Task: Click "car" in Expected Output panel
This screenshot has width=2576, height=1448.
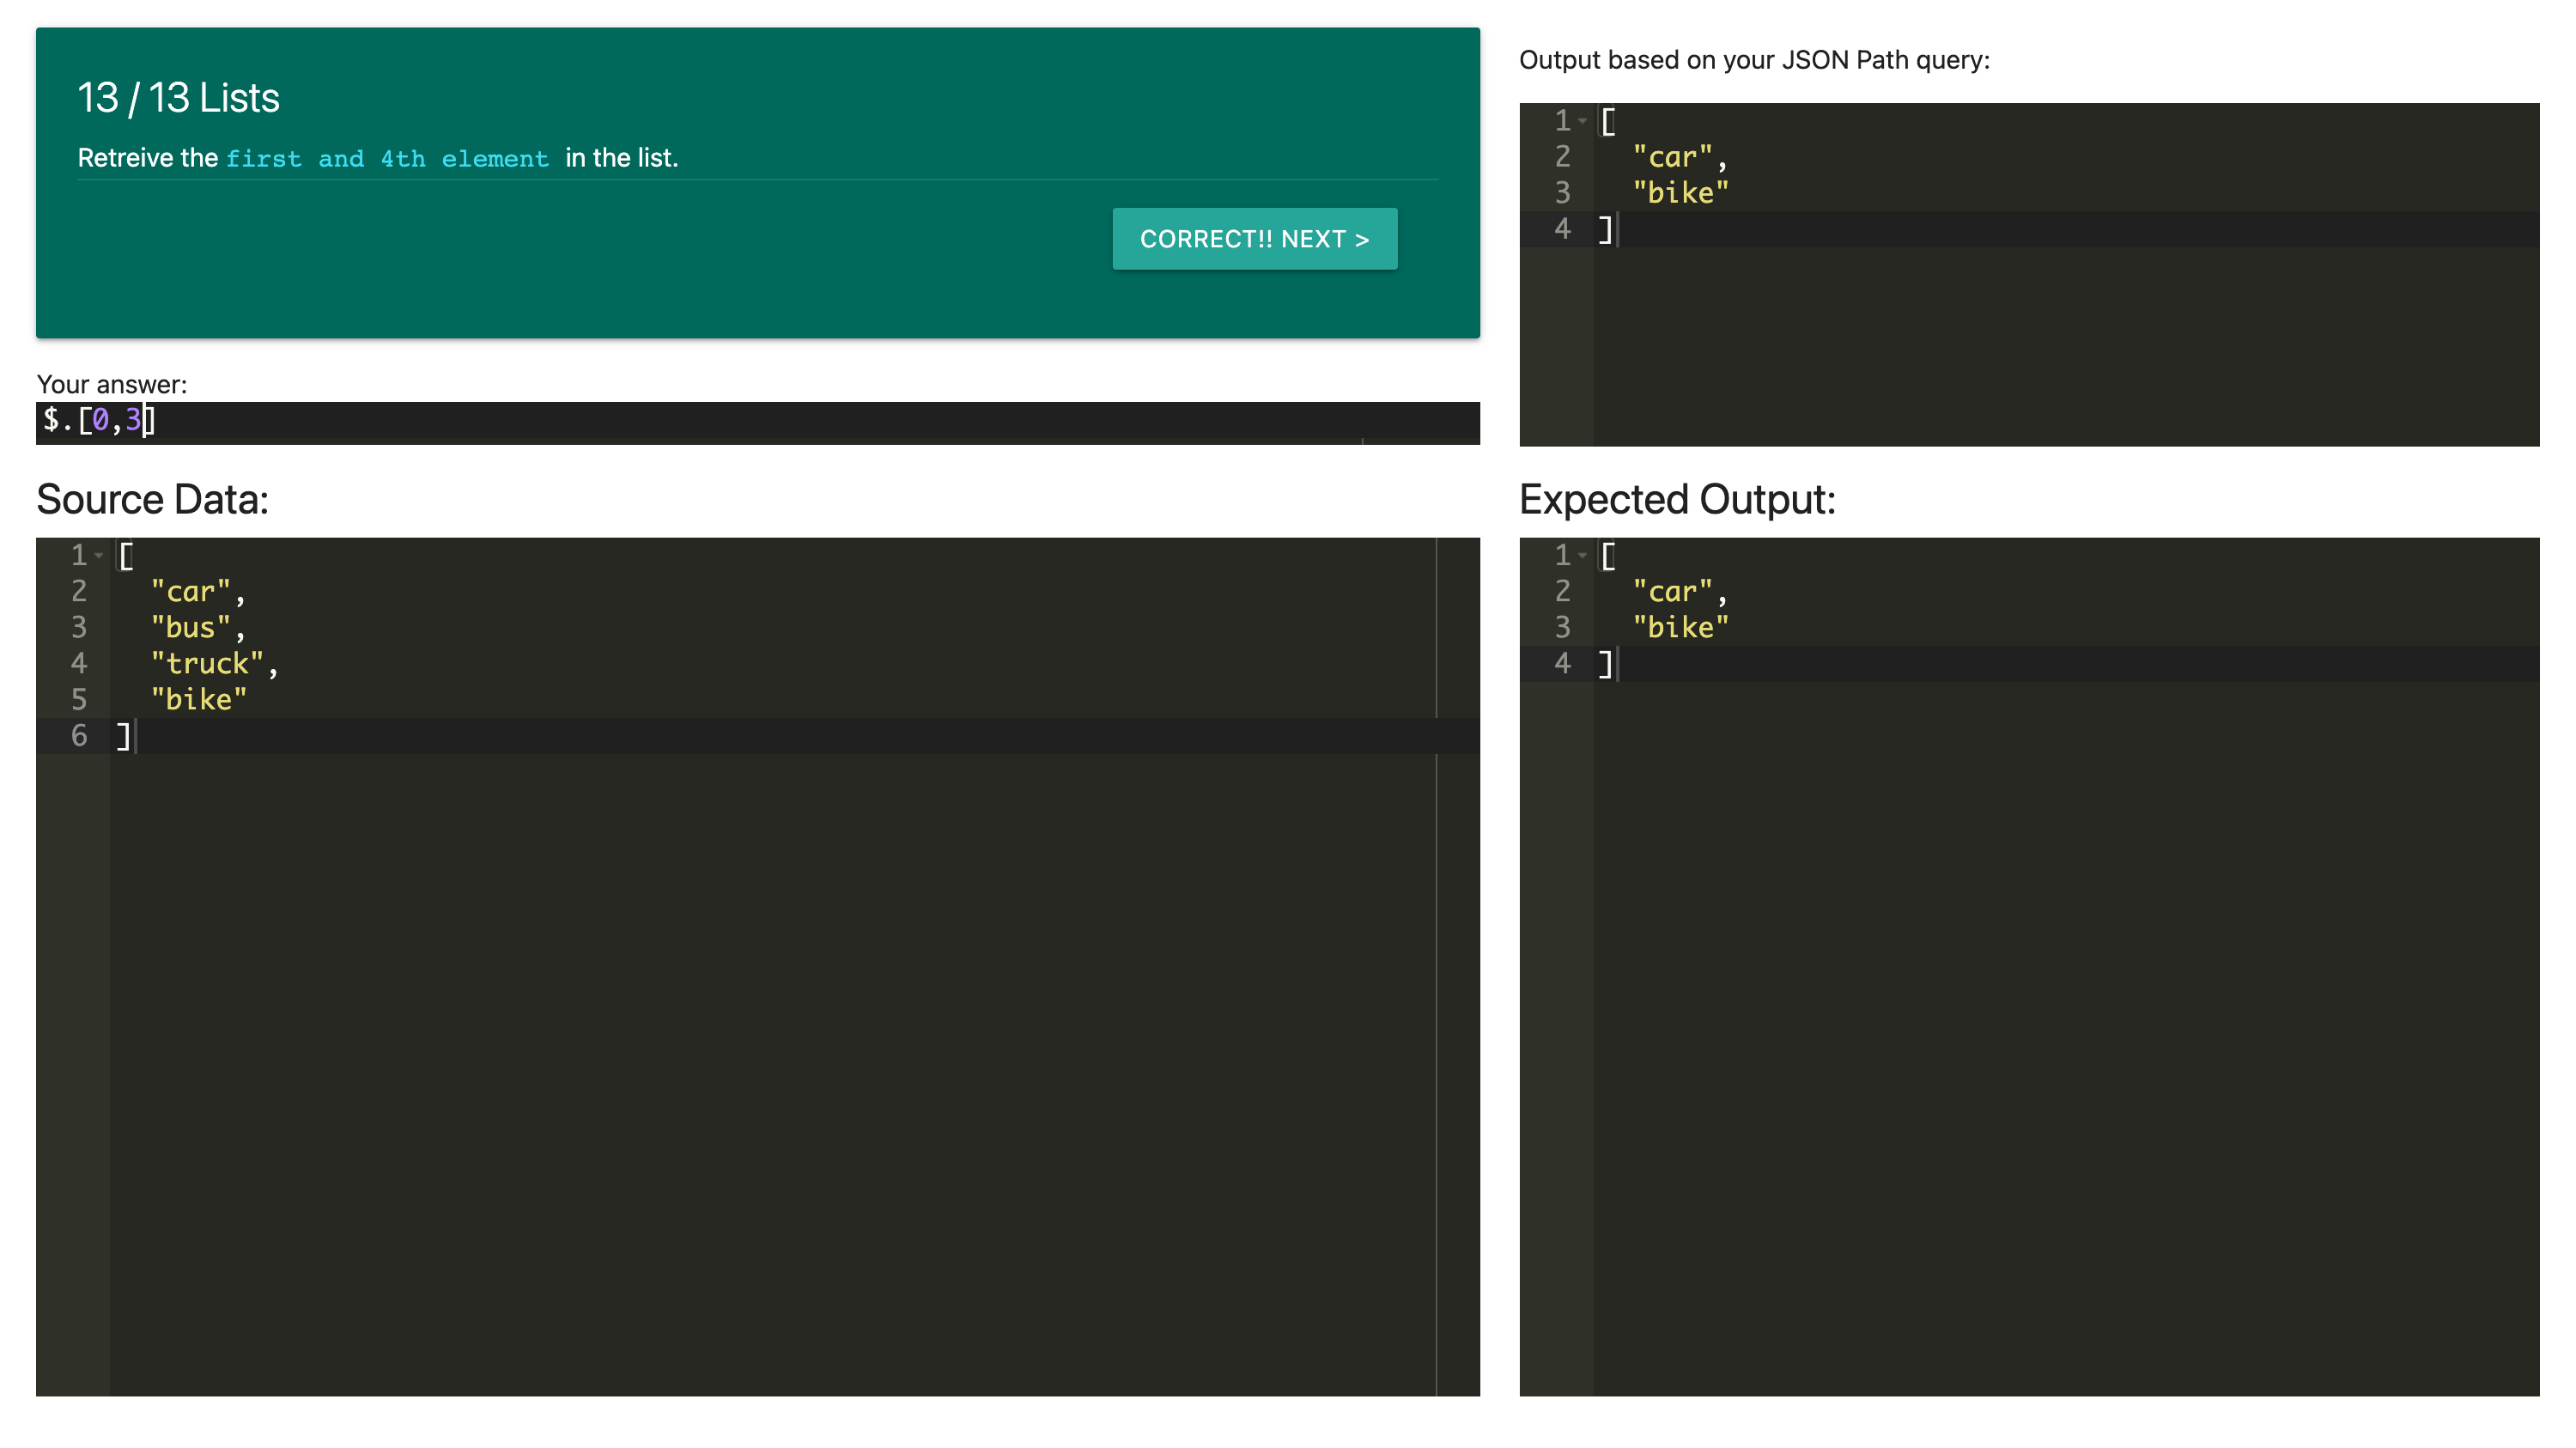Action: point(1673,591)
